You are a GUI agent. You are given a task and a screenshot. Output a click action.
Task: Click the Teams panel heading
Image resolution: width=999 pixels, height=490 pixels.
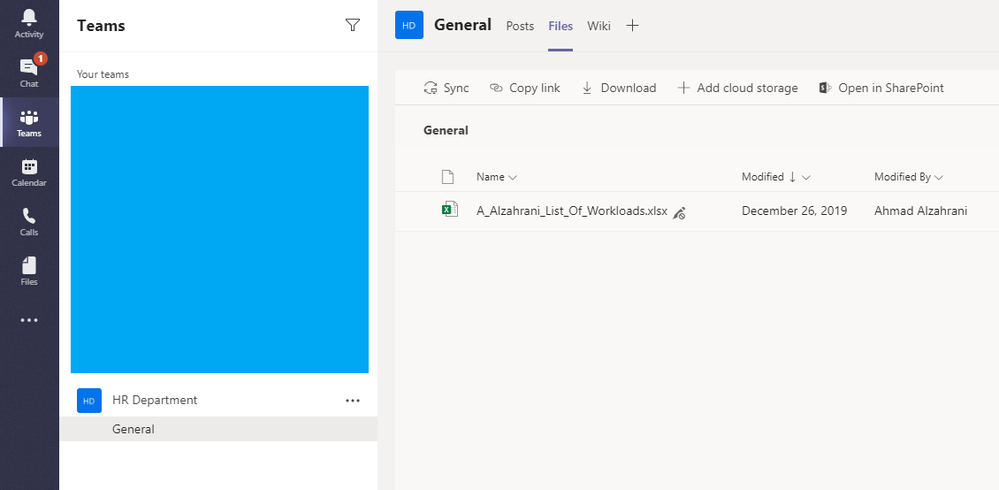point(101,25)
